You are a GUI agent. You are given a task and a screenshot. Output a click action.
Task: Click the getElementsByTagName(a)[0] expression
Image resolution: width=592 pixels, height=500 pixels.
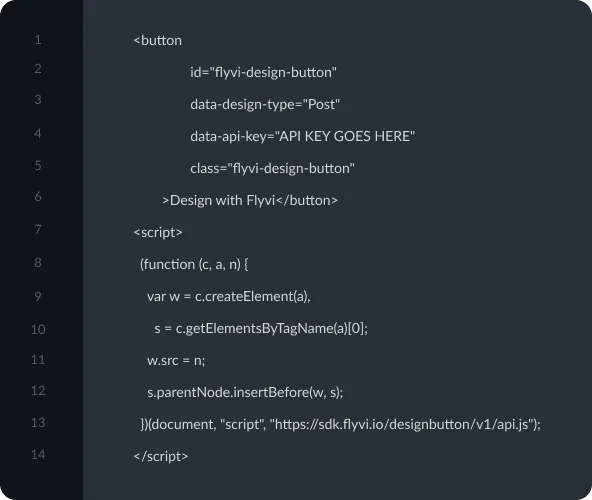pos(271,329)
